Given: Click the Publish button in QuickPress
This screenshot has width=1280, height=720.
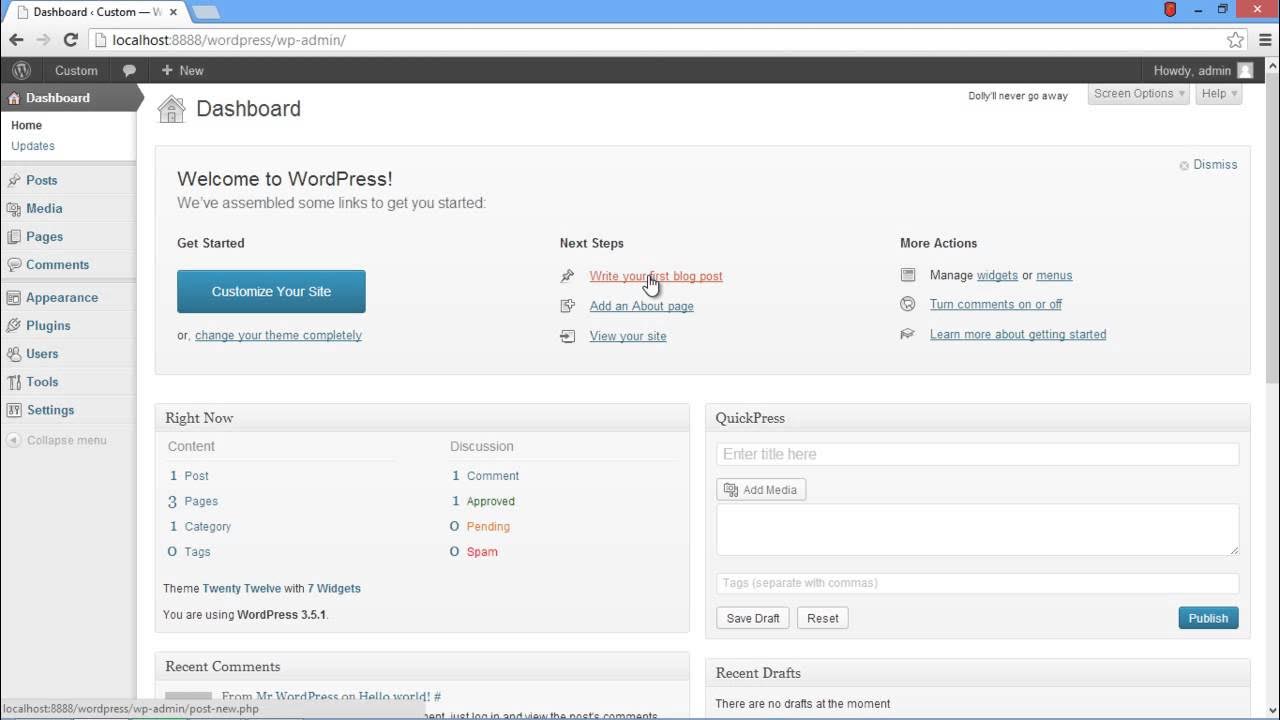Looking at the screenshot, I should 1208,618.
